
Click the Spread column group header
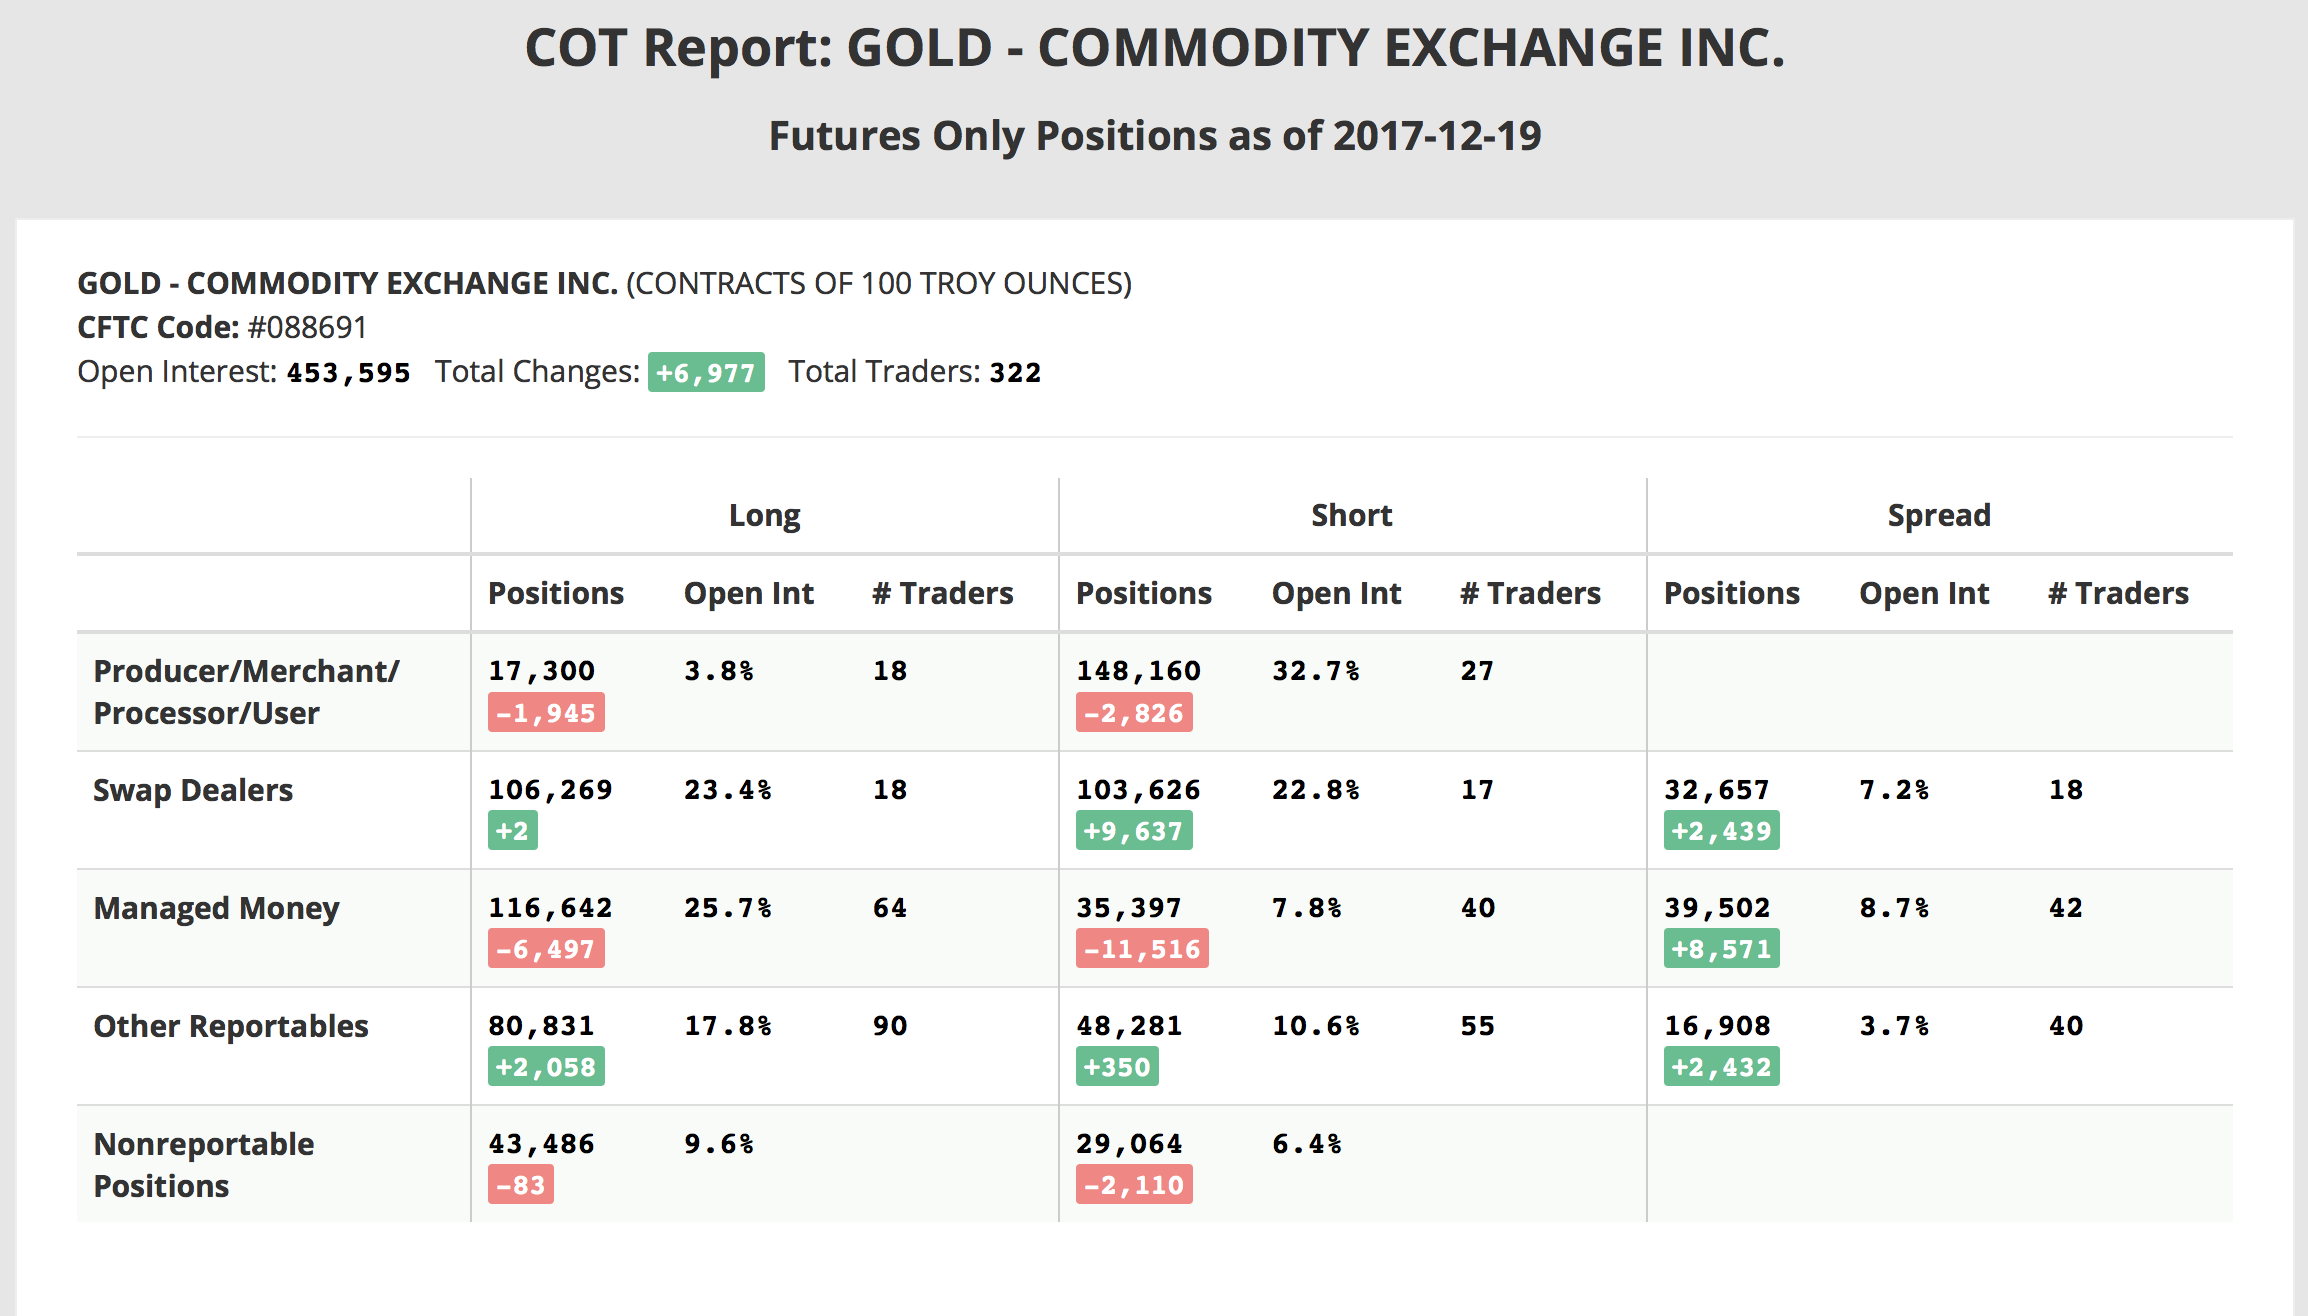click(1938, 516)
